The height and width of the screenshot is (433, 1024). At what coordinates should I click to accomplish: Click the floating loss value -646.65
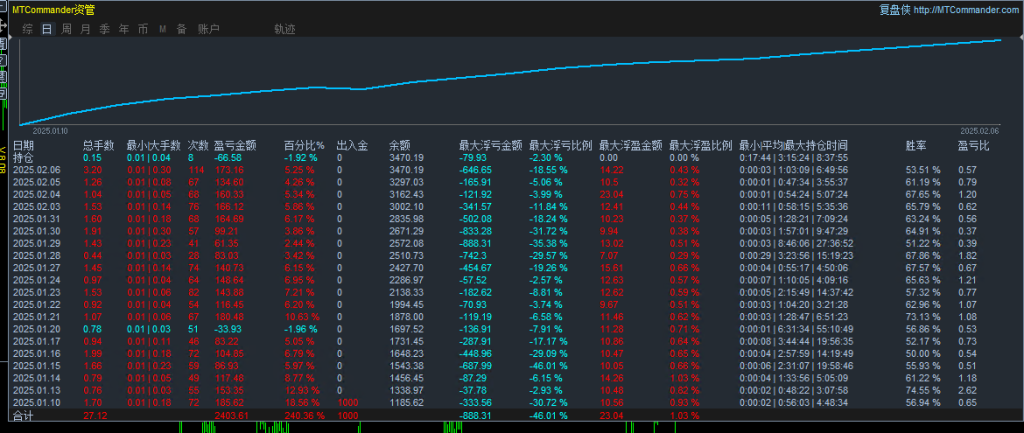pos(477,169)
